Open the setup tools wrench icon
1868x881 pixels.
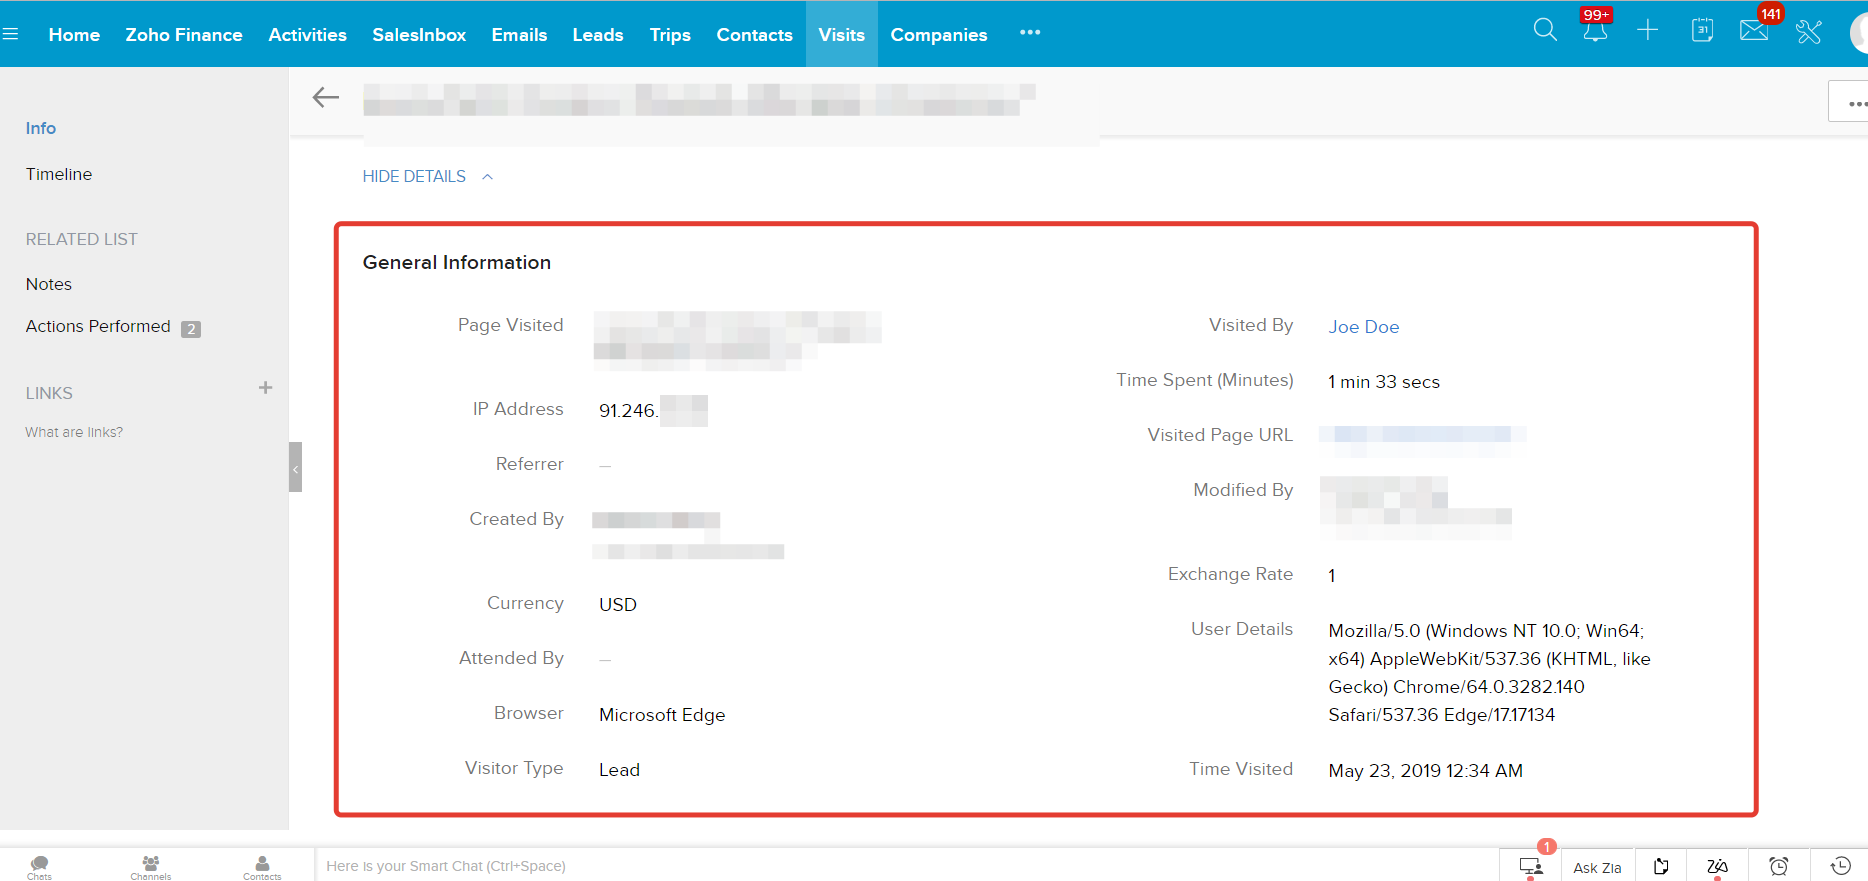pos(1808,32)
